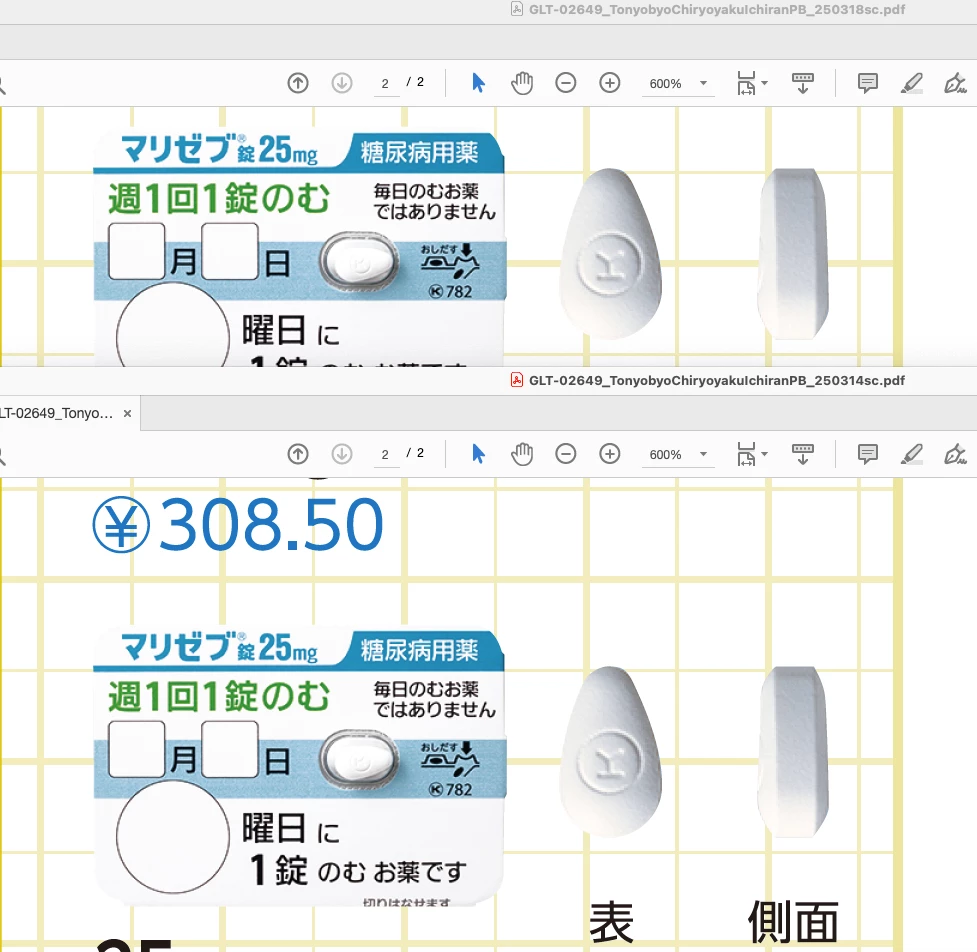This screenshot has width=977, height=952.
Task: Go to next page in top window
Action: [341, 83]
